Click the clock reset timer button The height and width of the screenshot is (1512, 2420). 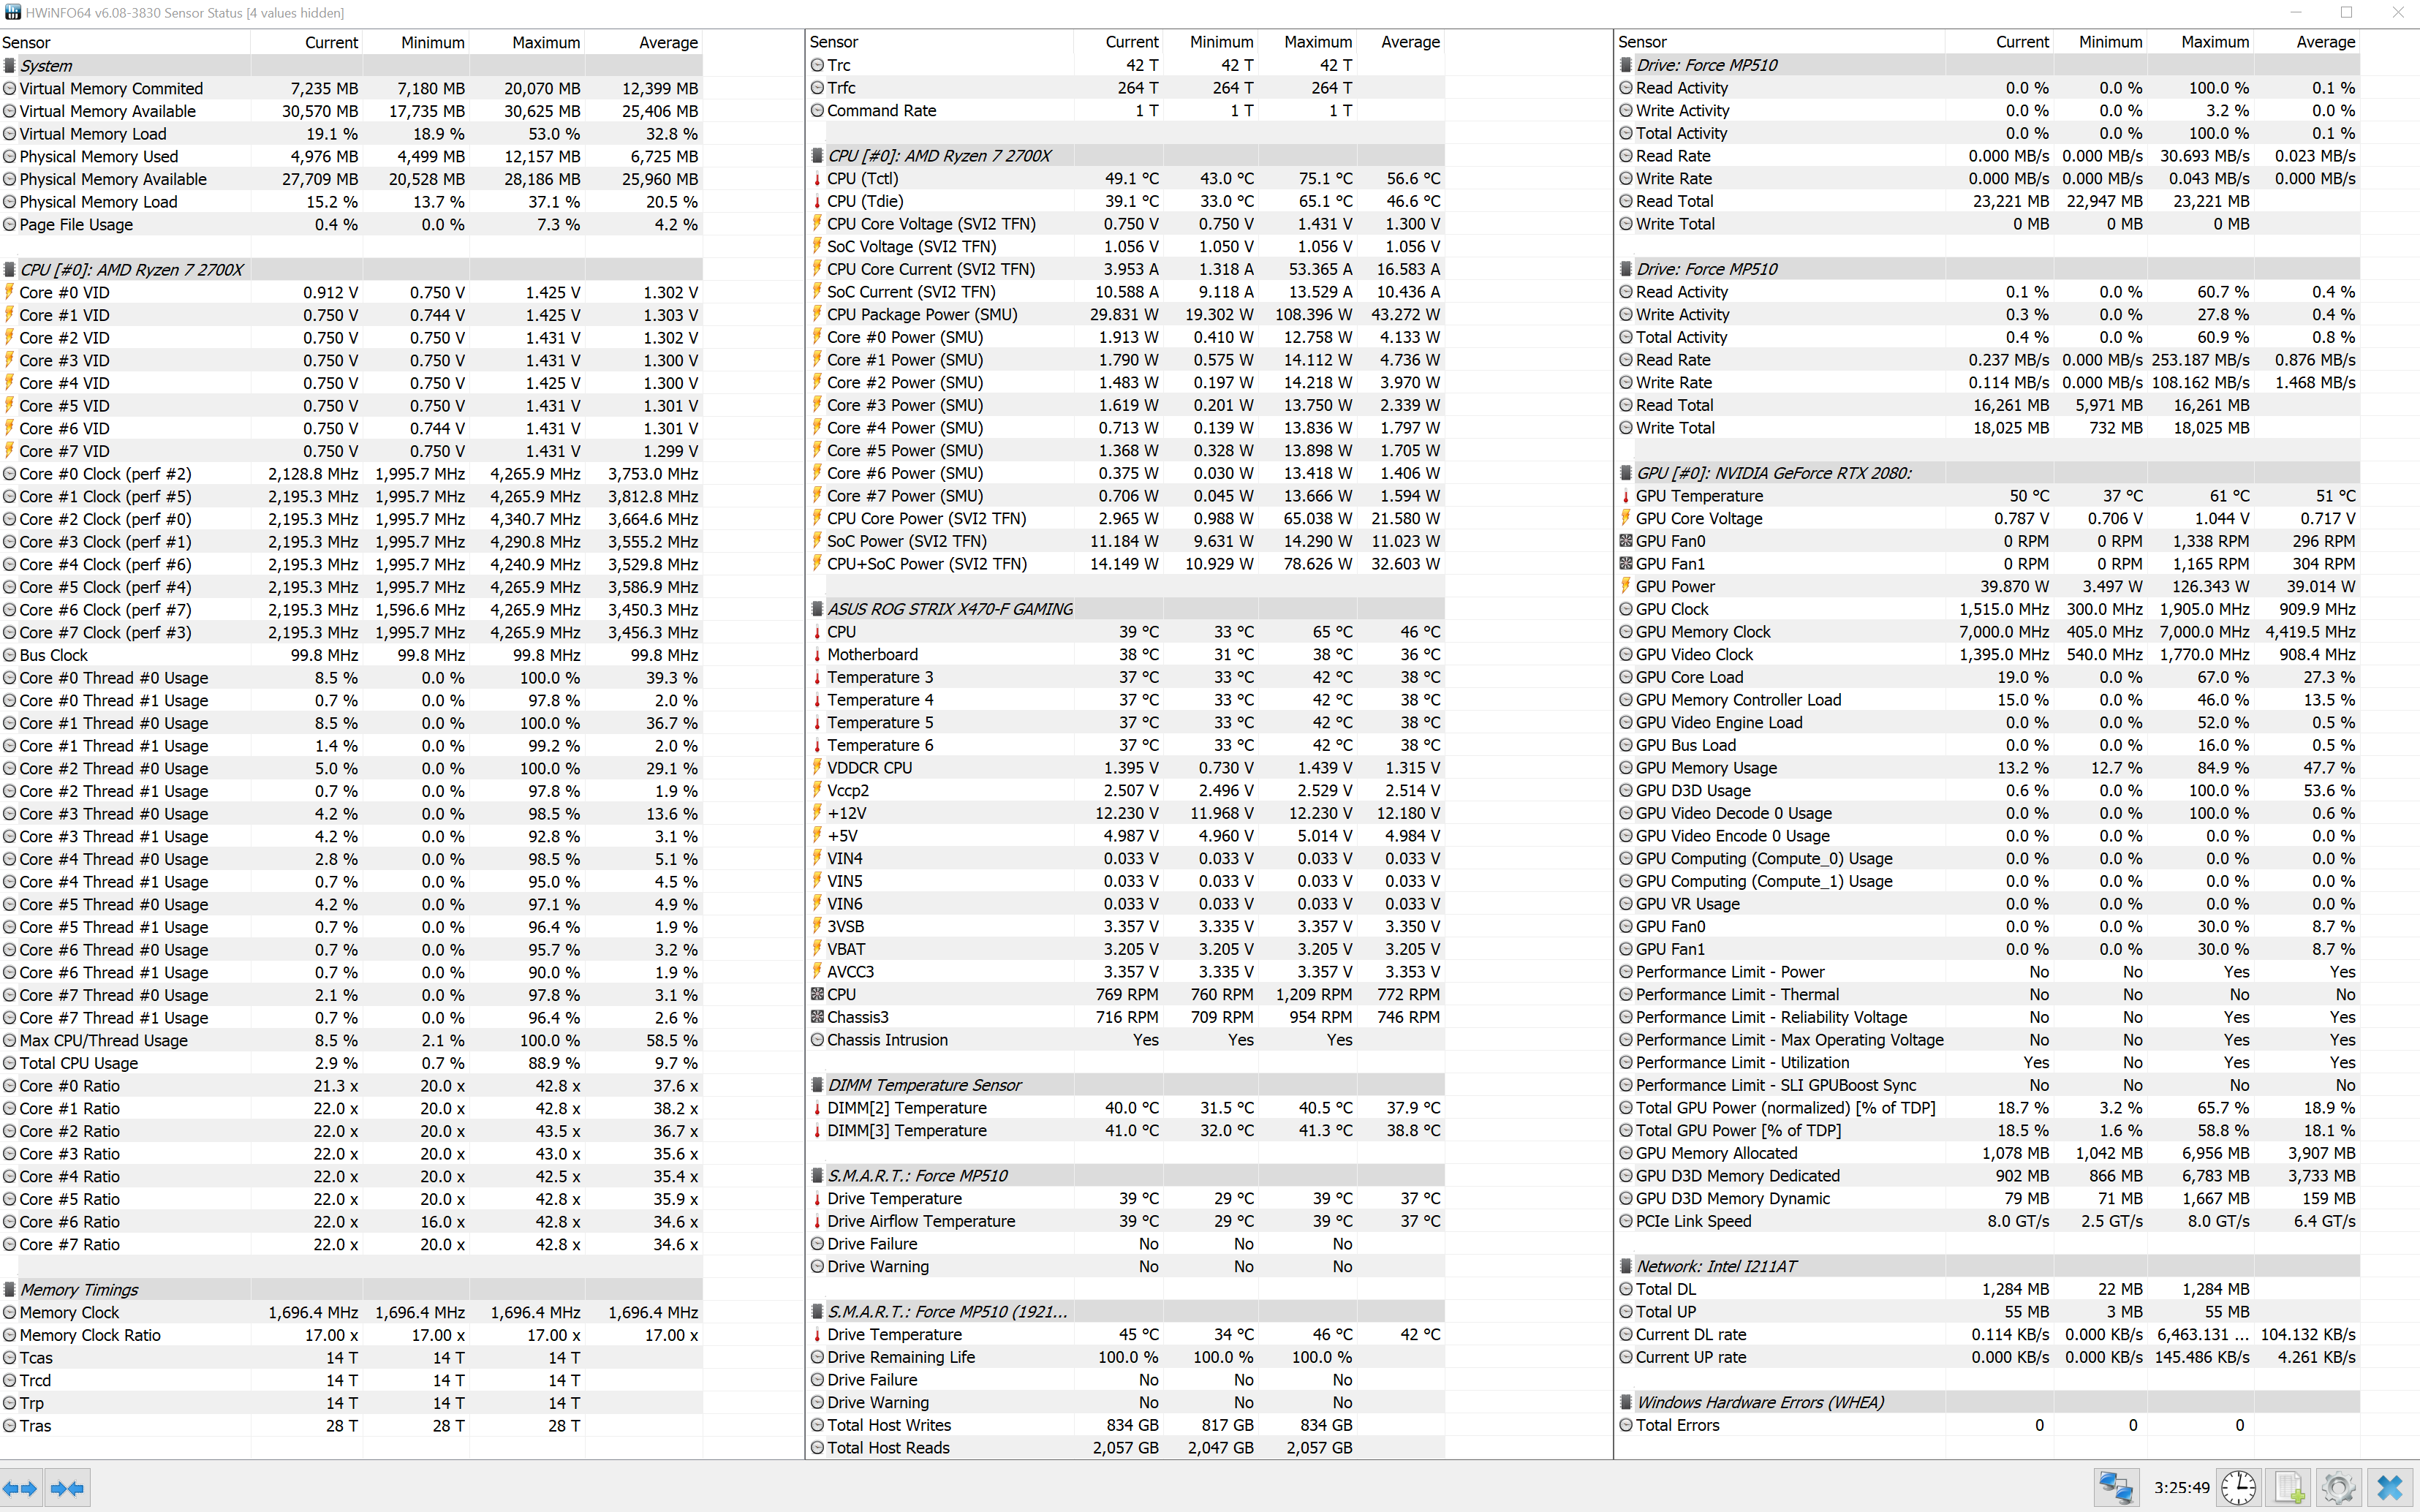tap(2238, 1488)
